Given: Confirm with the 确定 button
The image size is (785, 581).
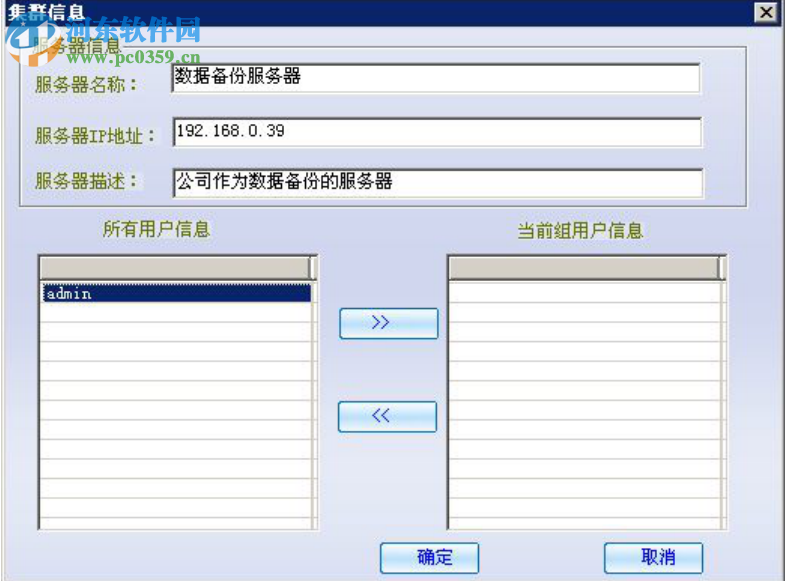Looking at the screenshot, I should coord(430,557).
